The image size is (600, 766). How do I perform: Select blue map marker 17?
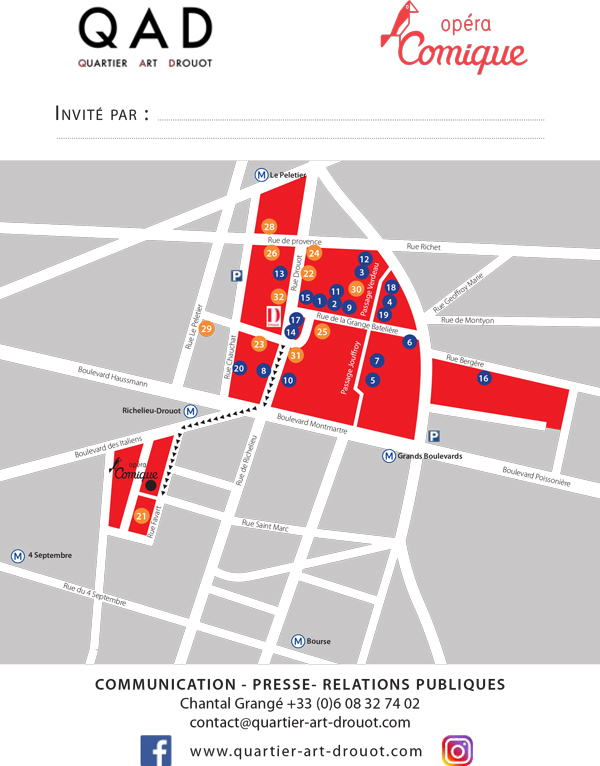(296, 320)
